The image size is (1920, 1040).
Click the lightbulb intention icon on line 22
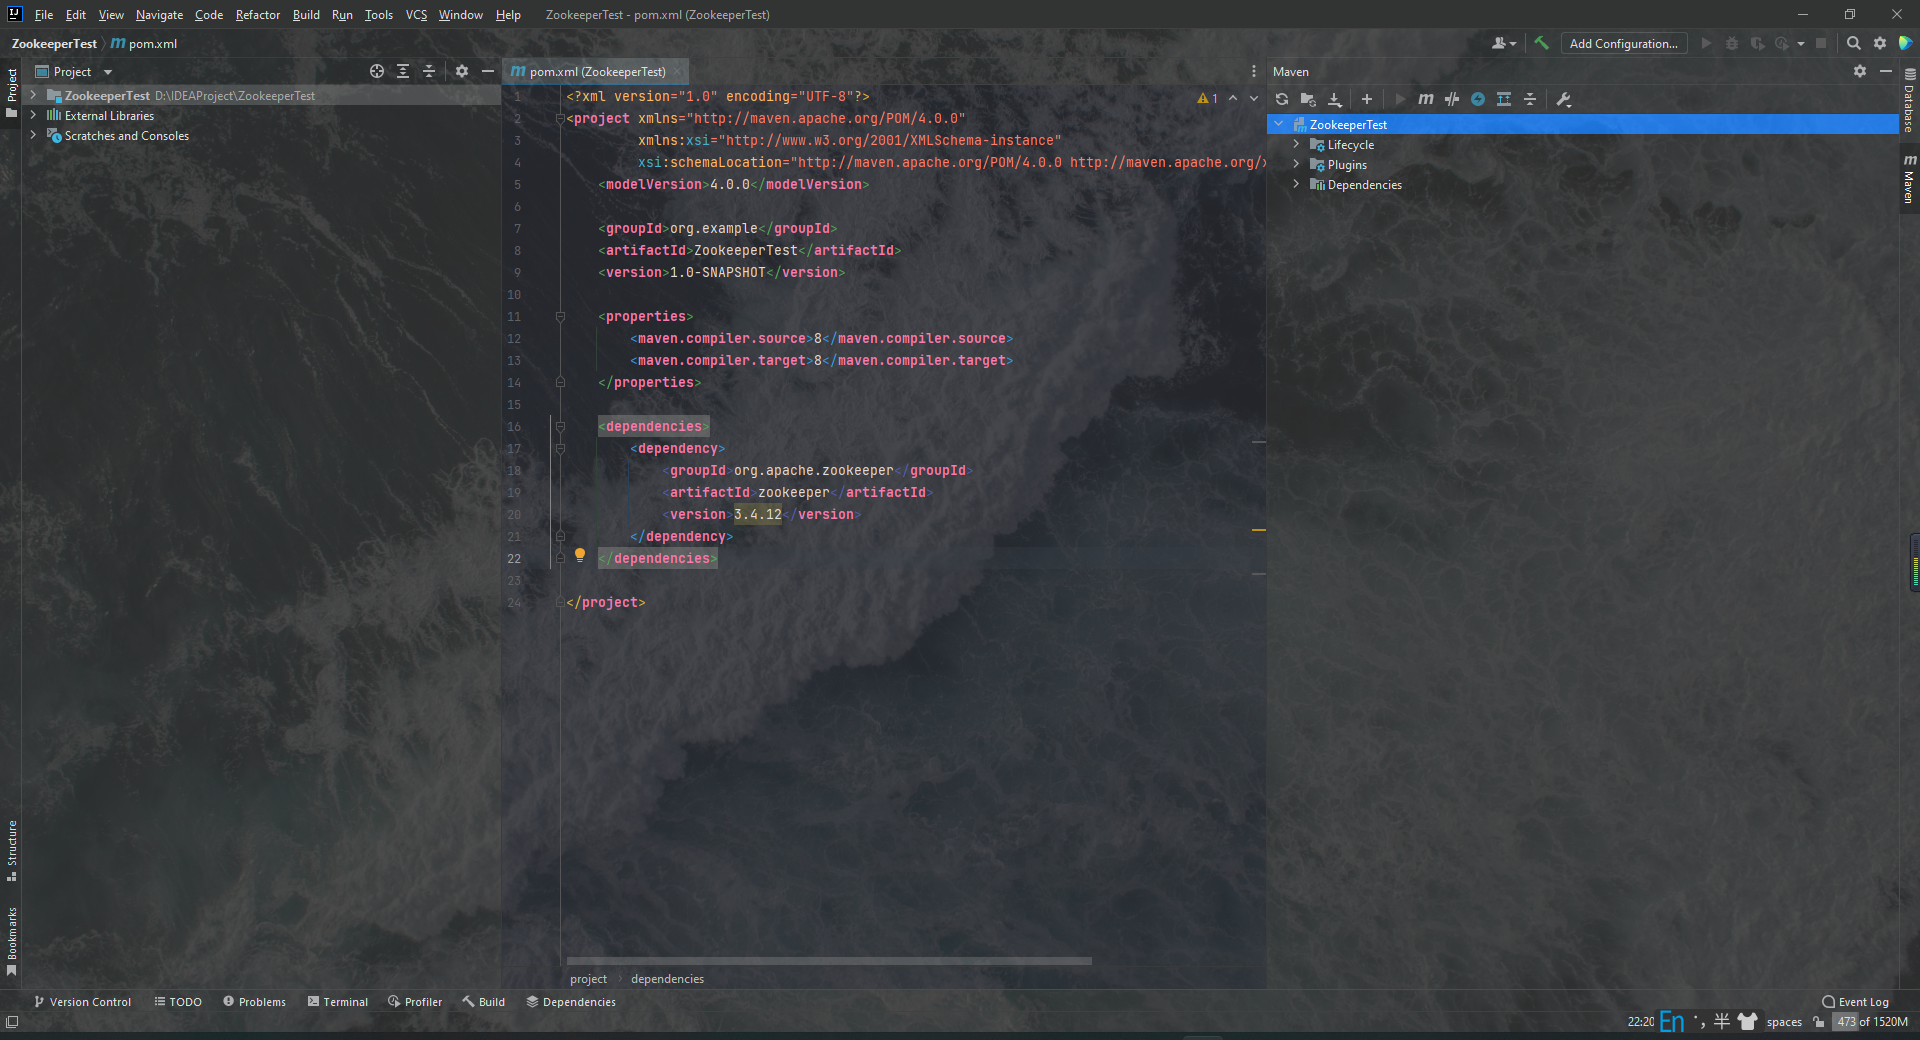(580, 556)
